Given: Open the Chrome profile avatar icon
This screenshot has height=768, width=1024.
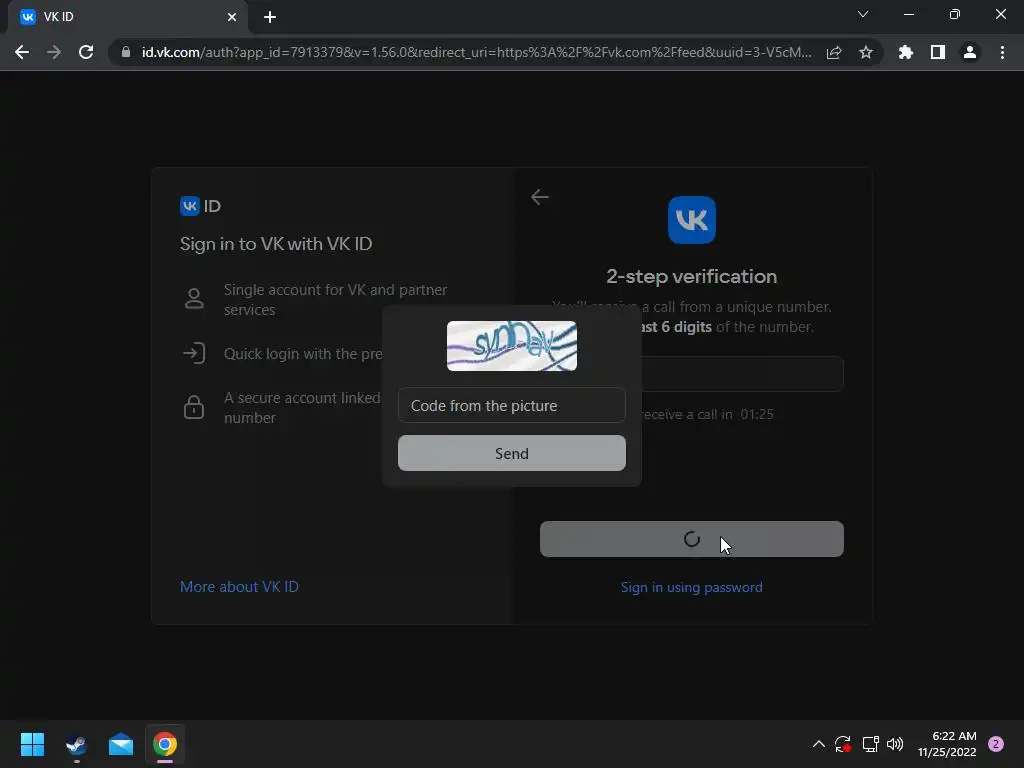Looking at the screenshot, I should click(970, 52).
